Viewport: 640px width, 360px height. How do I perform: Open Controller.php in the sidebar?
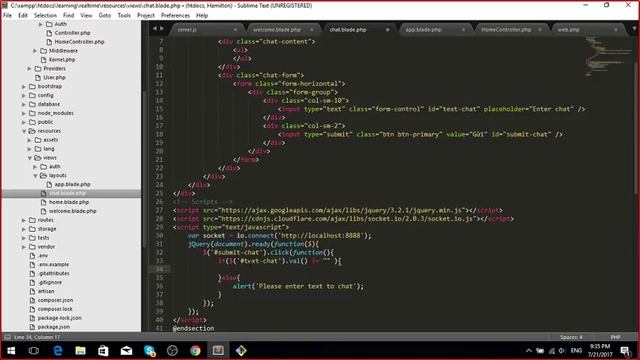click(72, 33)
